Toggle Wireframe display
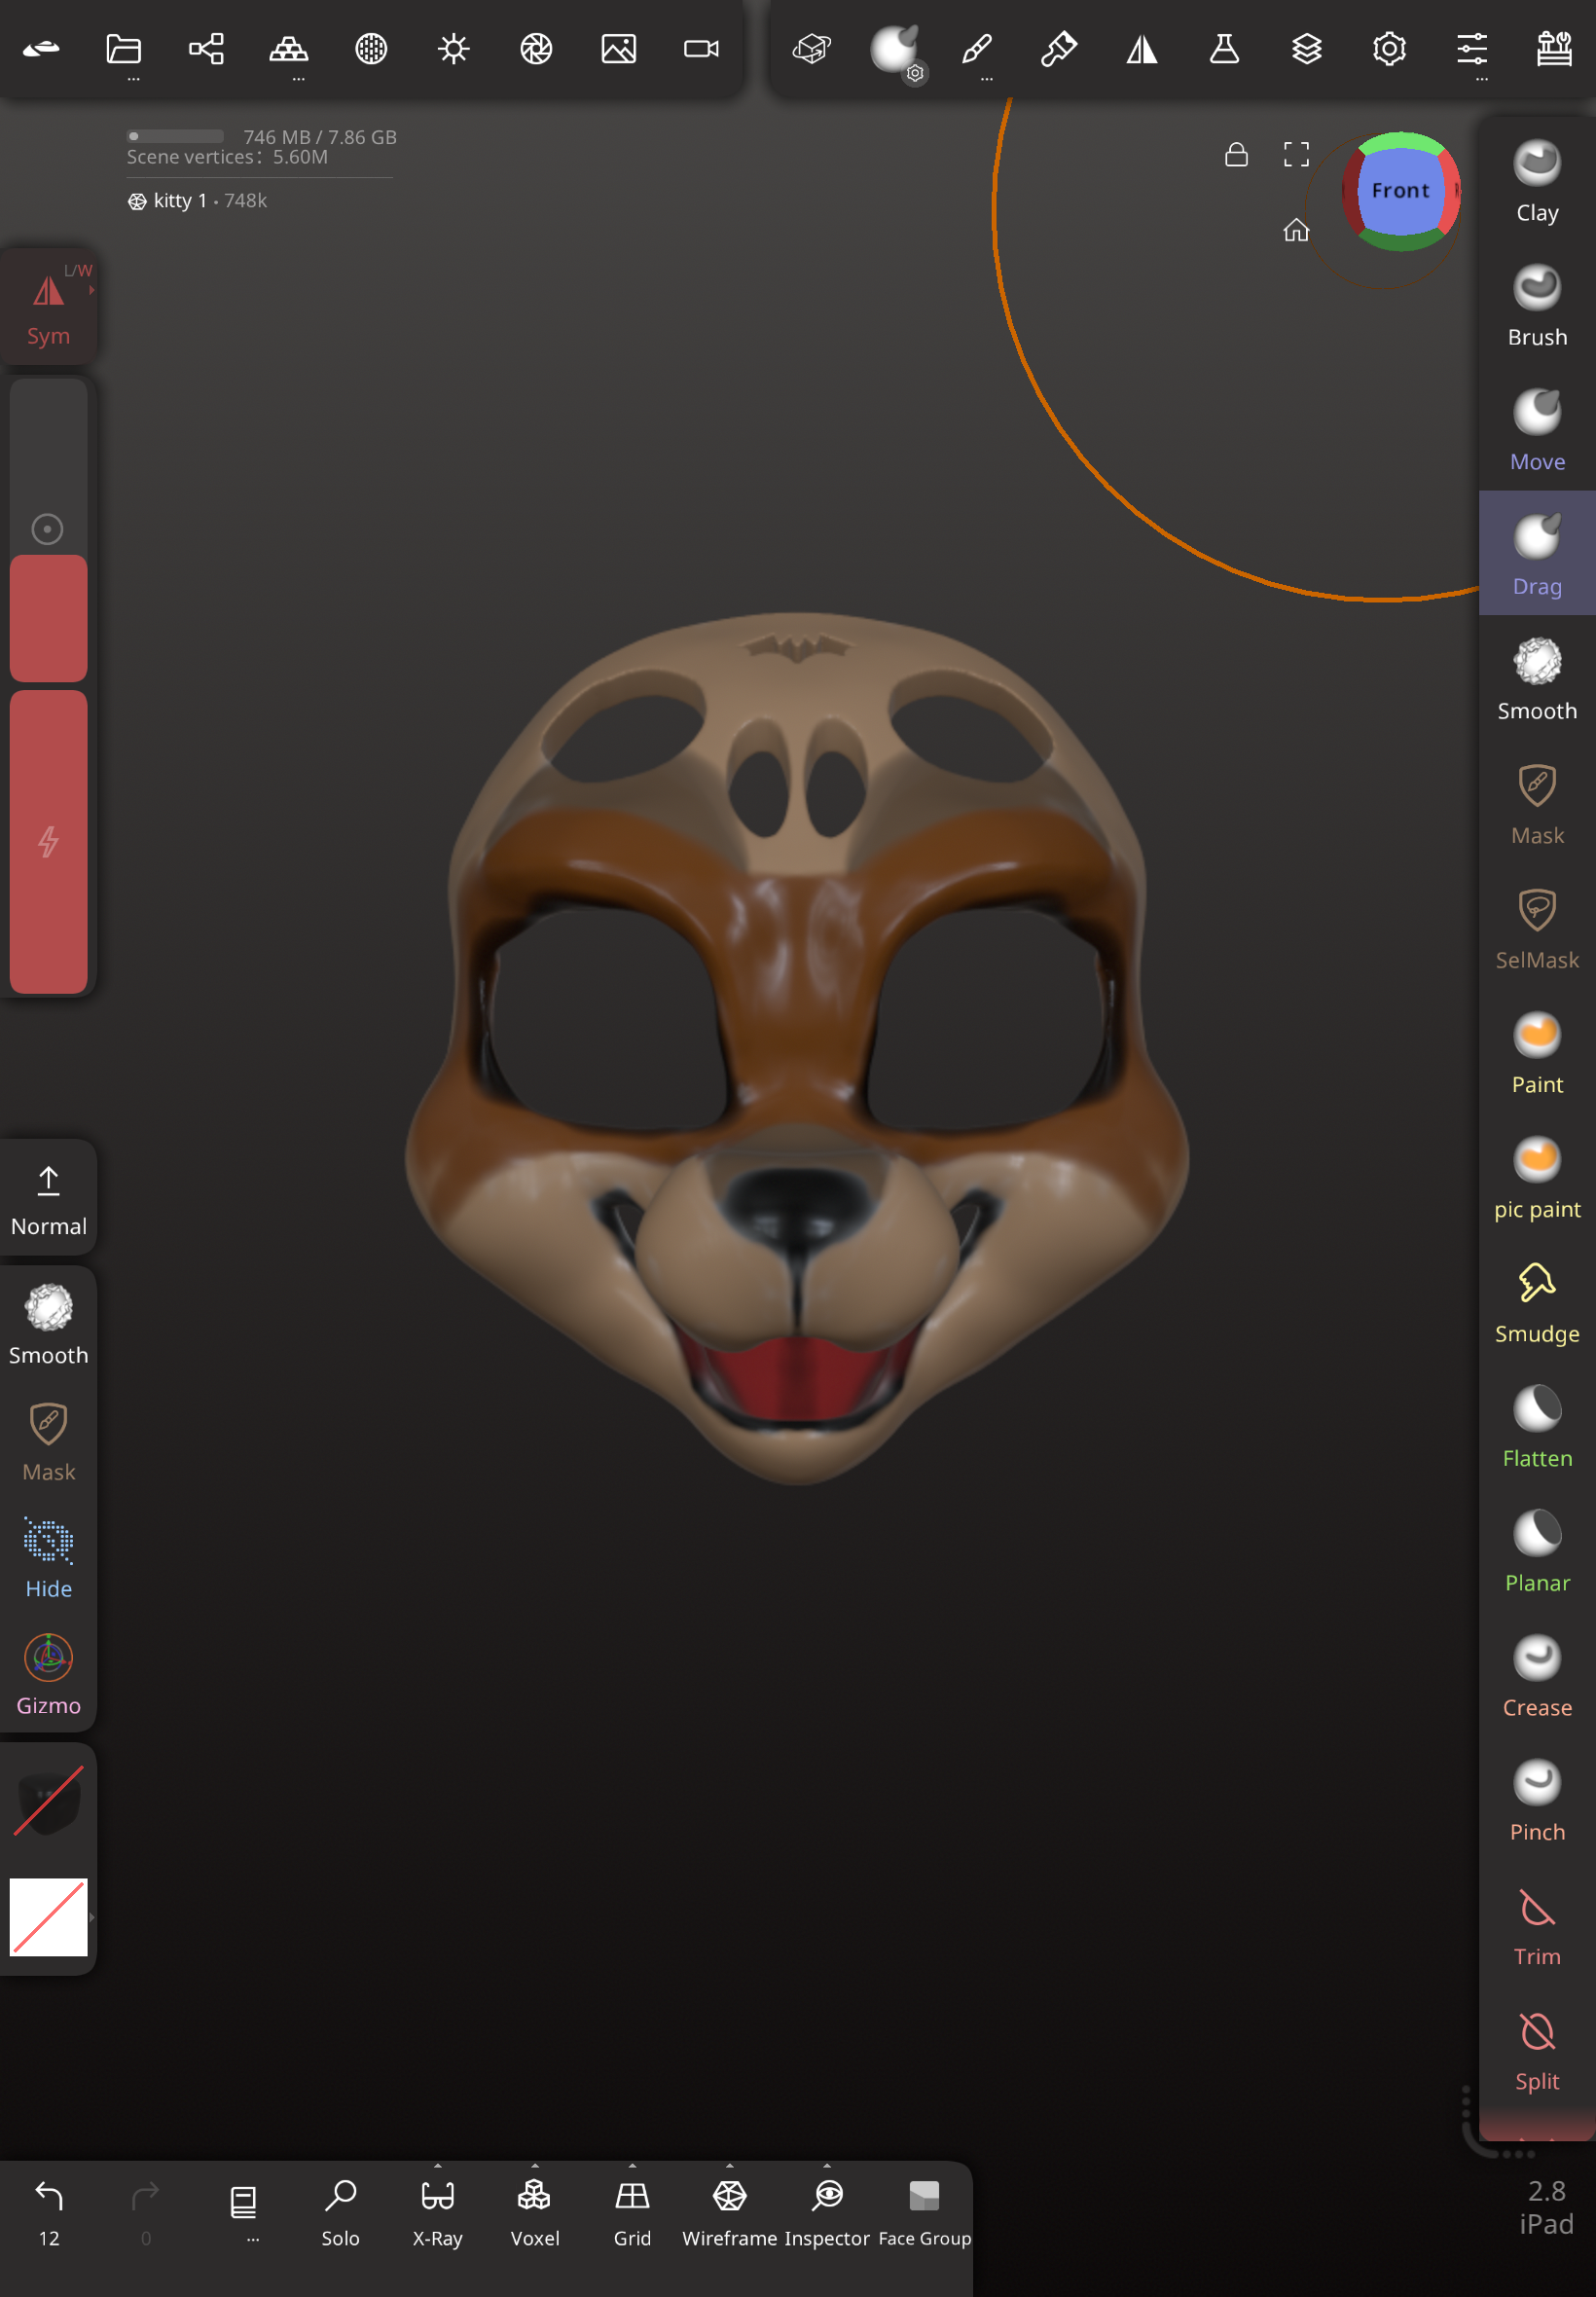Viewport: 1596px width, 2297px height. (x=729, y=2211)
